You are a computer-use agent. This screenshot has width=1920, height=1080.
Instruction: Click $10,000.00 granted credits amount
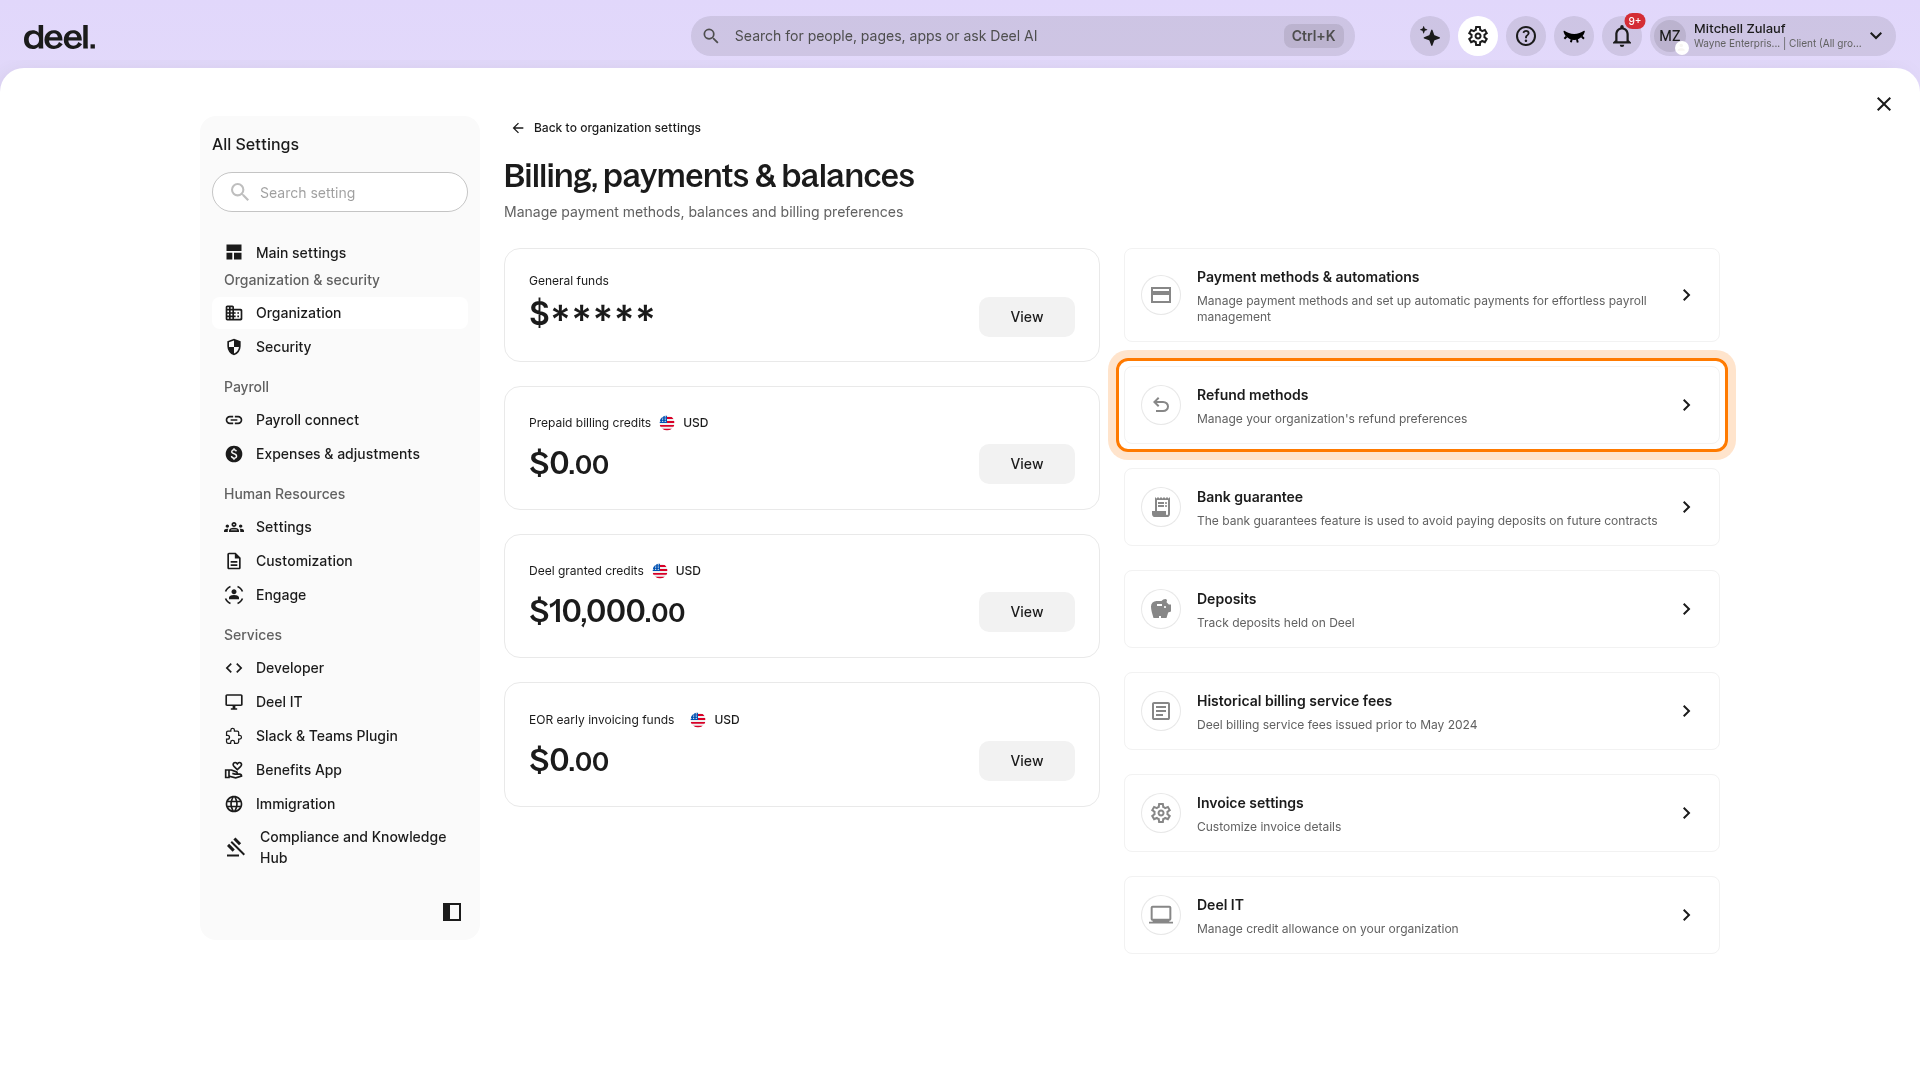[607, 611]
